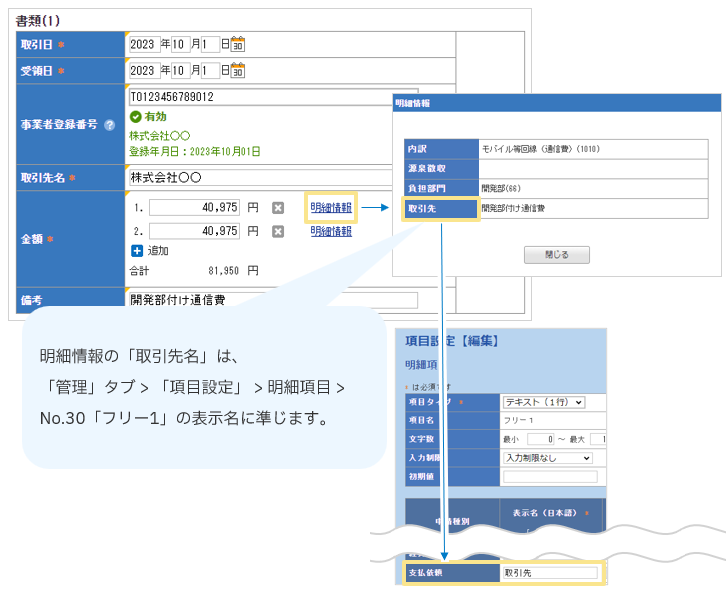Open the calendar picker for 取引日
The width and height of the screenshot is (726, 590).
pos(238,44)
